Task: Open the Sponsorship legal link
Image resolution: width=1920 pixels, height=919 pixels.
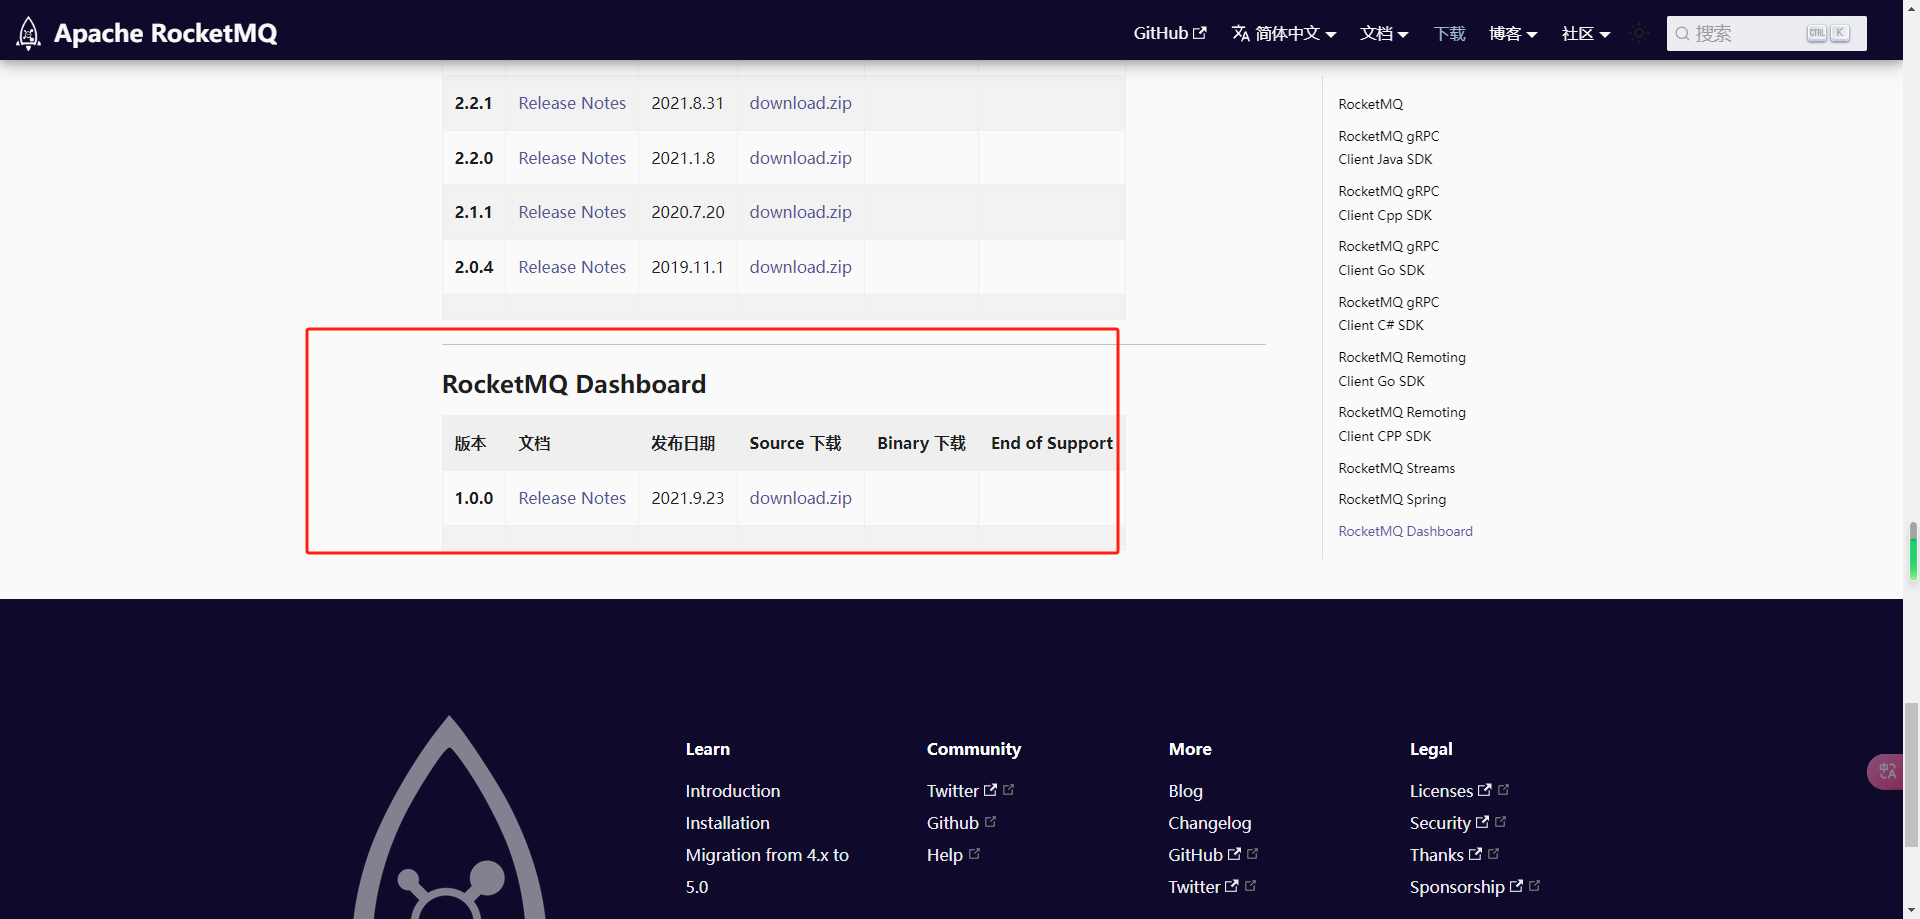Action: pos(1467,887)
